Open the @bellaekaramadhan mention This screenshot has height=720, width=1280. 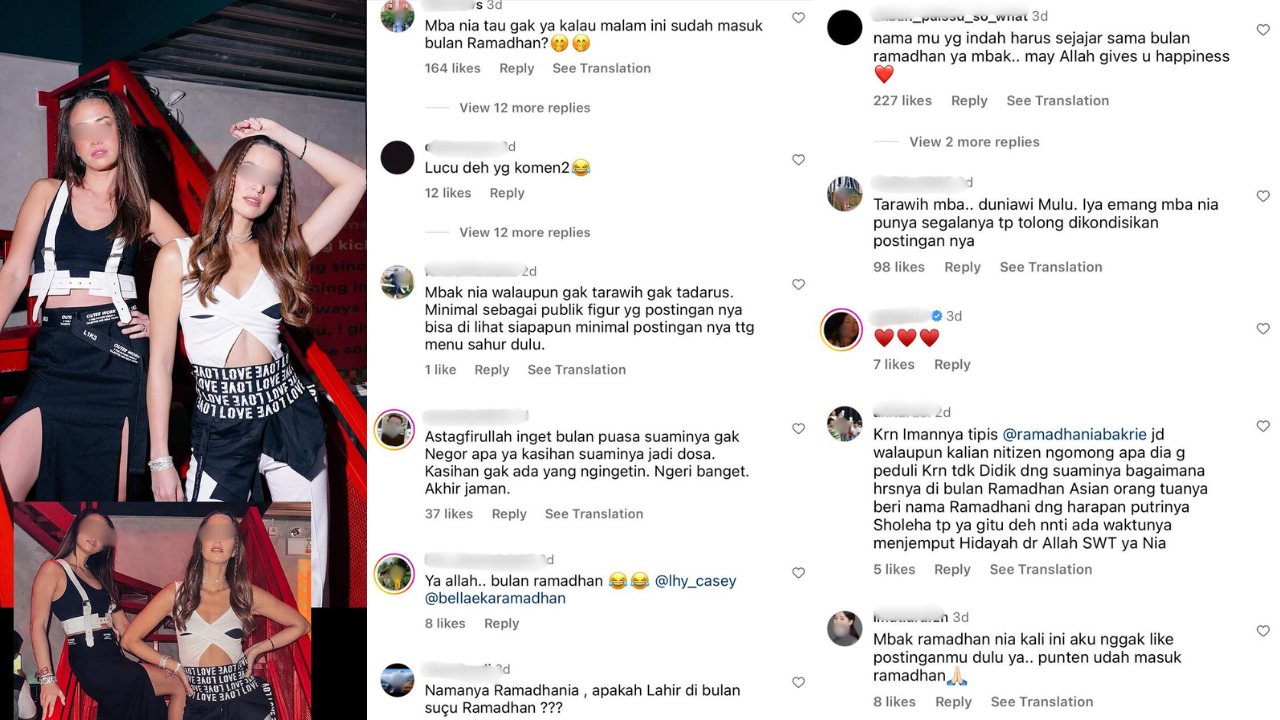point(495,598)
